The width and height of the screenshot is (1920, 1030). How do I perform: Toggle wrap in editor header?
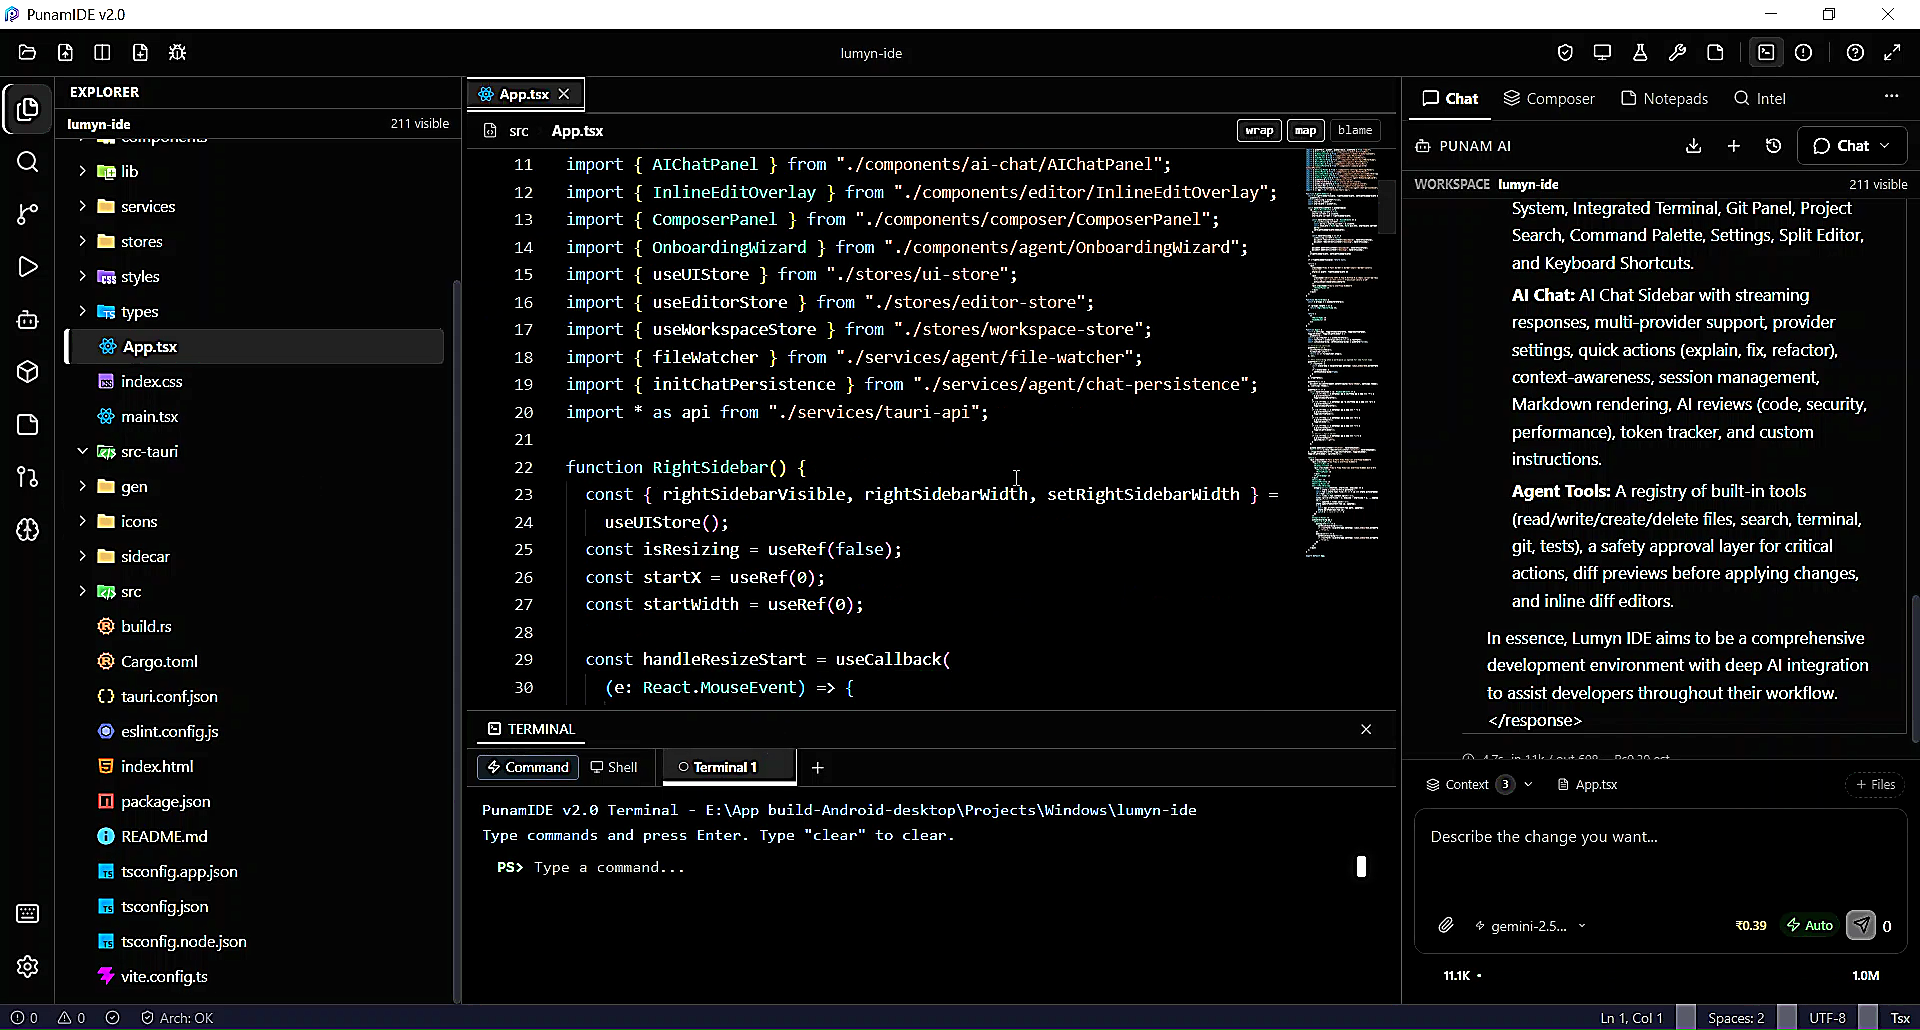tap(1259, 130)
